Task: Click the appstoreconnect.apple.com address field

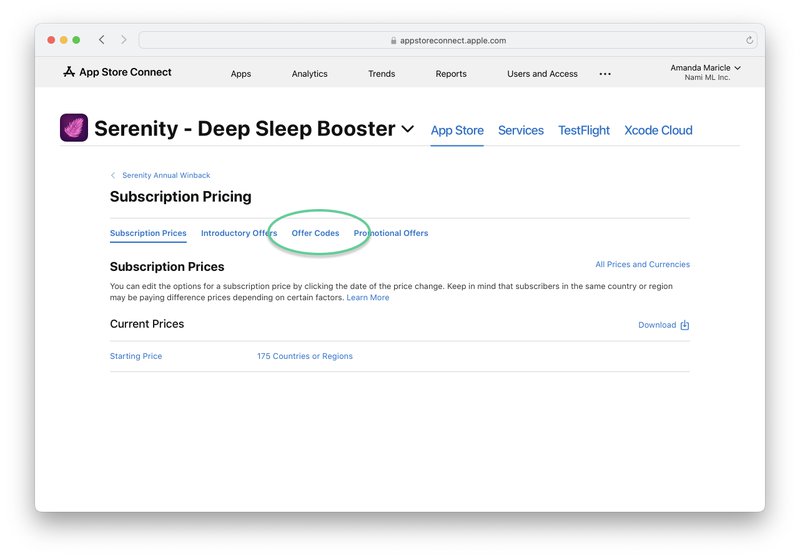Action: [448, 40]
